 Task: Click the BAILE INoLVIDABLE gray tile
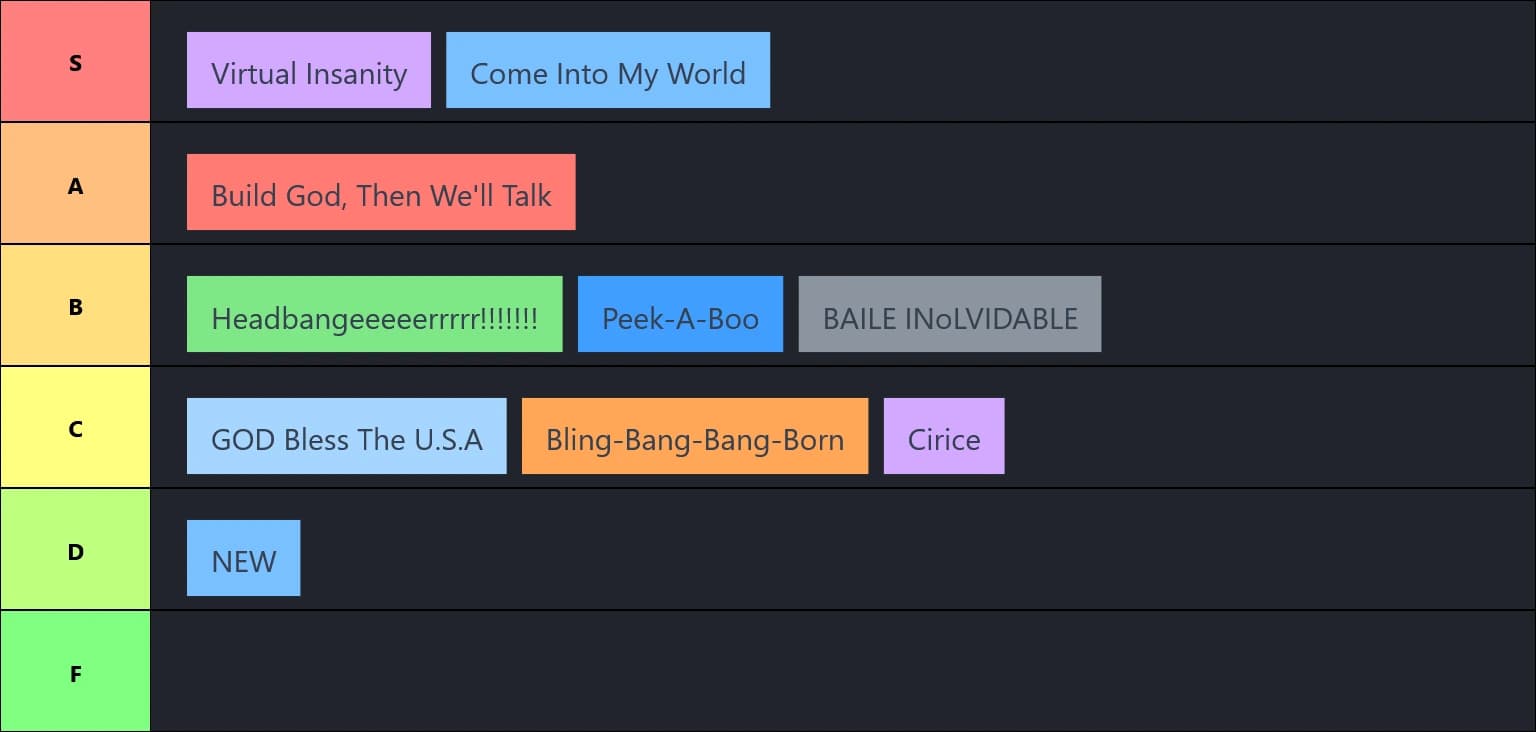pos(950,314)
